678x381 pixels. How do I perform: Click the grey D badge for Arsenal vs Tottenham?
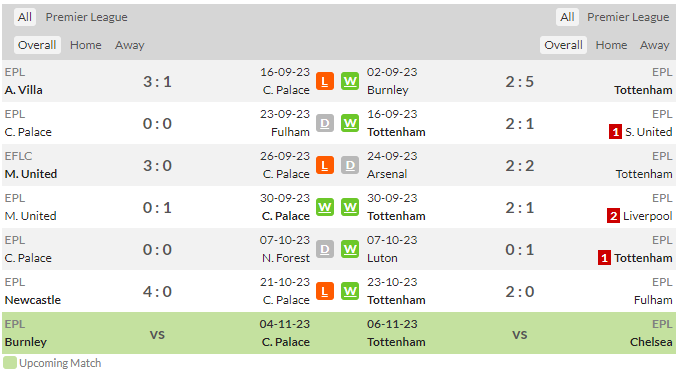350,166
